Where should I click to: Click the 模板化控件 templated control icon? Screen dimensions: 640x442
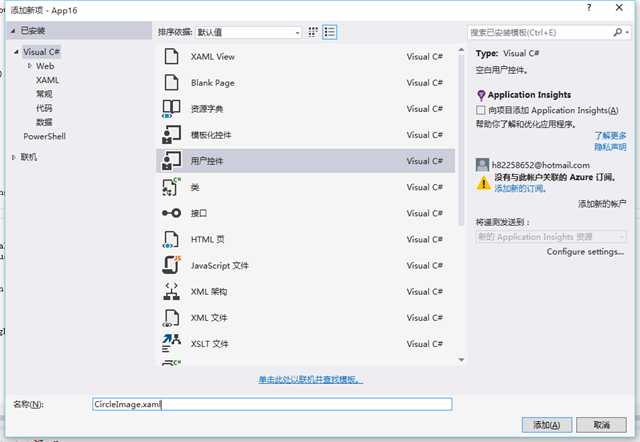click(171, 135)
